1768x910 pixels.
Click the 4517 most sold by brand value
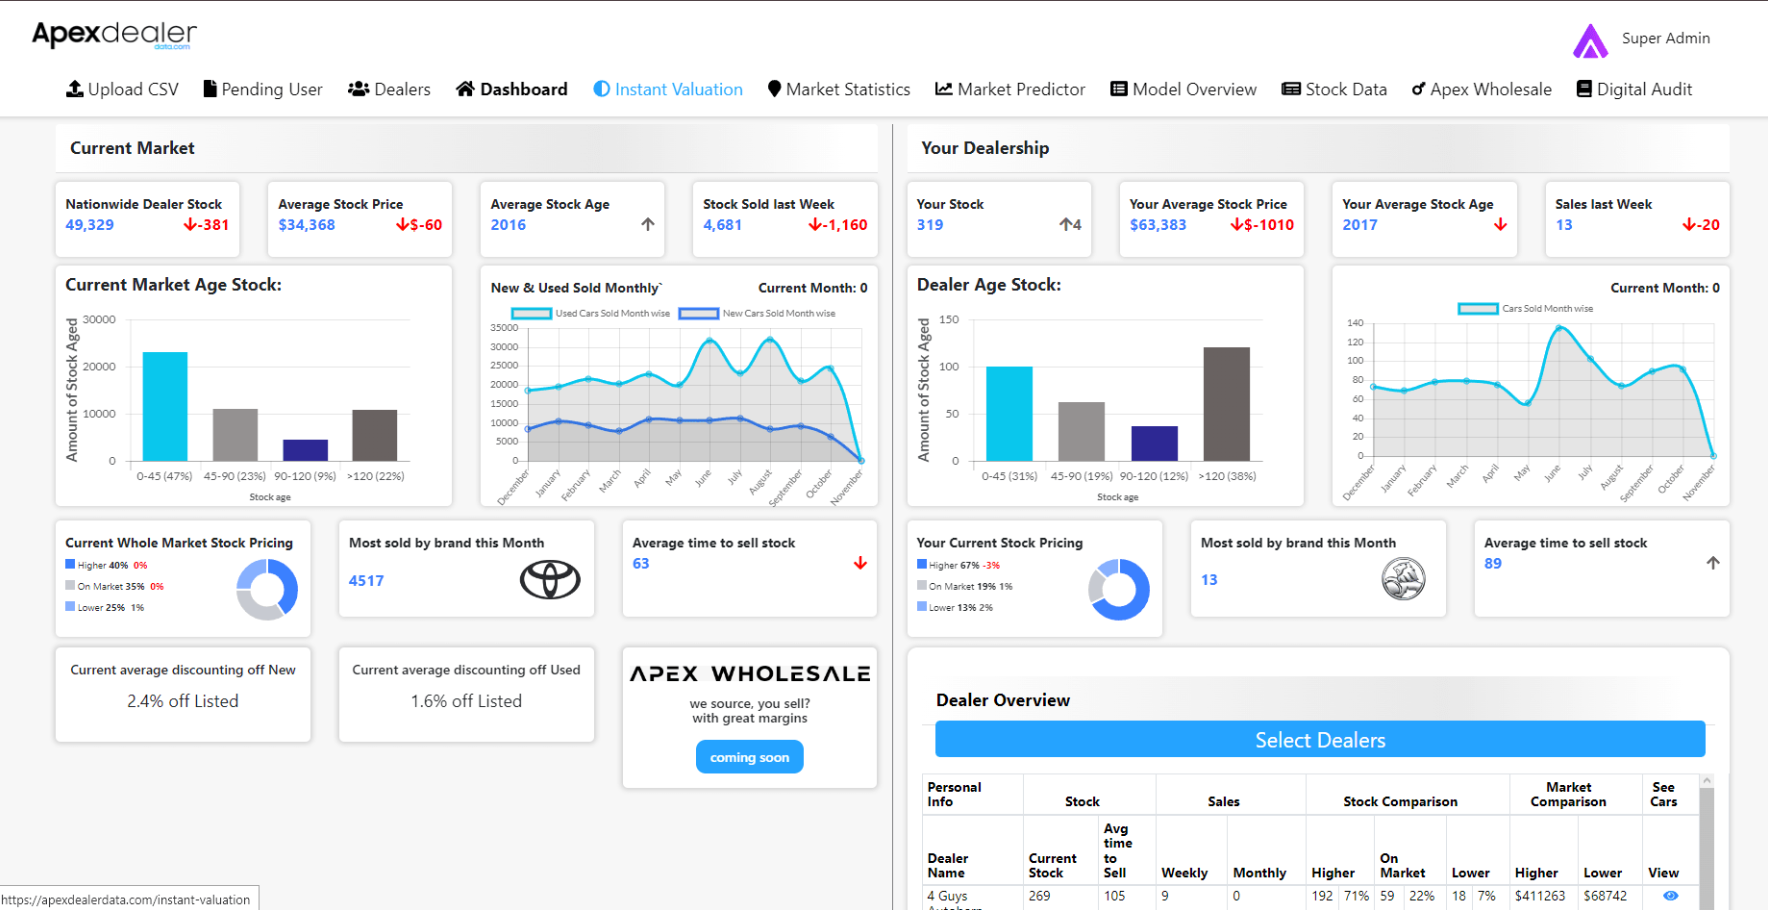click(366, 581)
